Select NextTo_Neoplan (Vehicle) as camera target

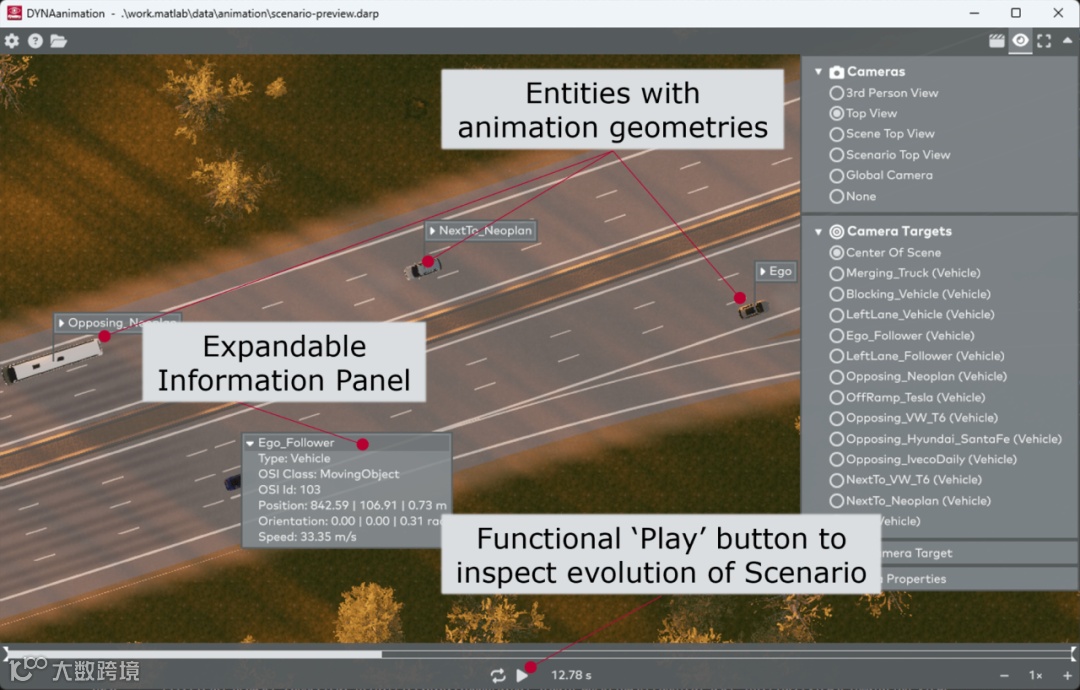(910, 501)
